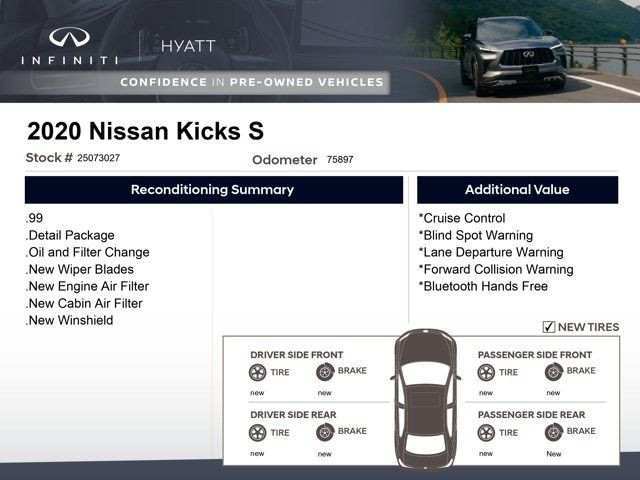Click 'new' under Passenger Side Front tire
Image resolution: width=640 pixels, height=480 pixels.
click(x=486, y=393)
